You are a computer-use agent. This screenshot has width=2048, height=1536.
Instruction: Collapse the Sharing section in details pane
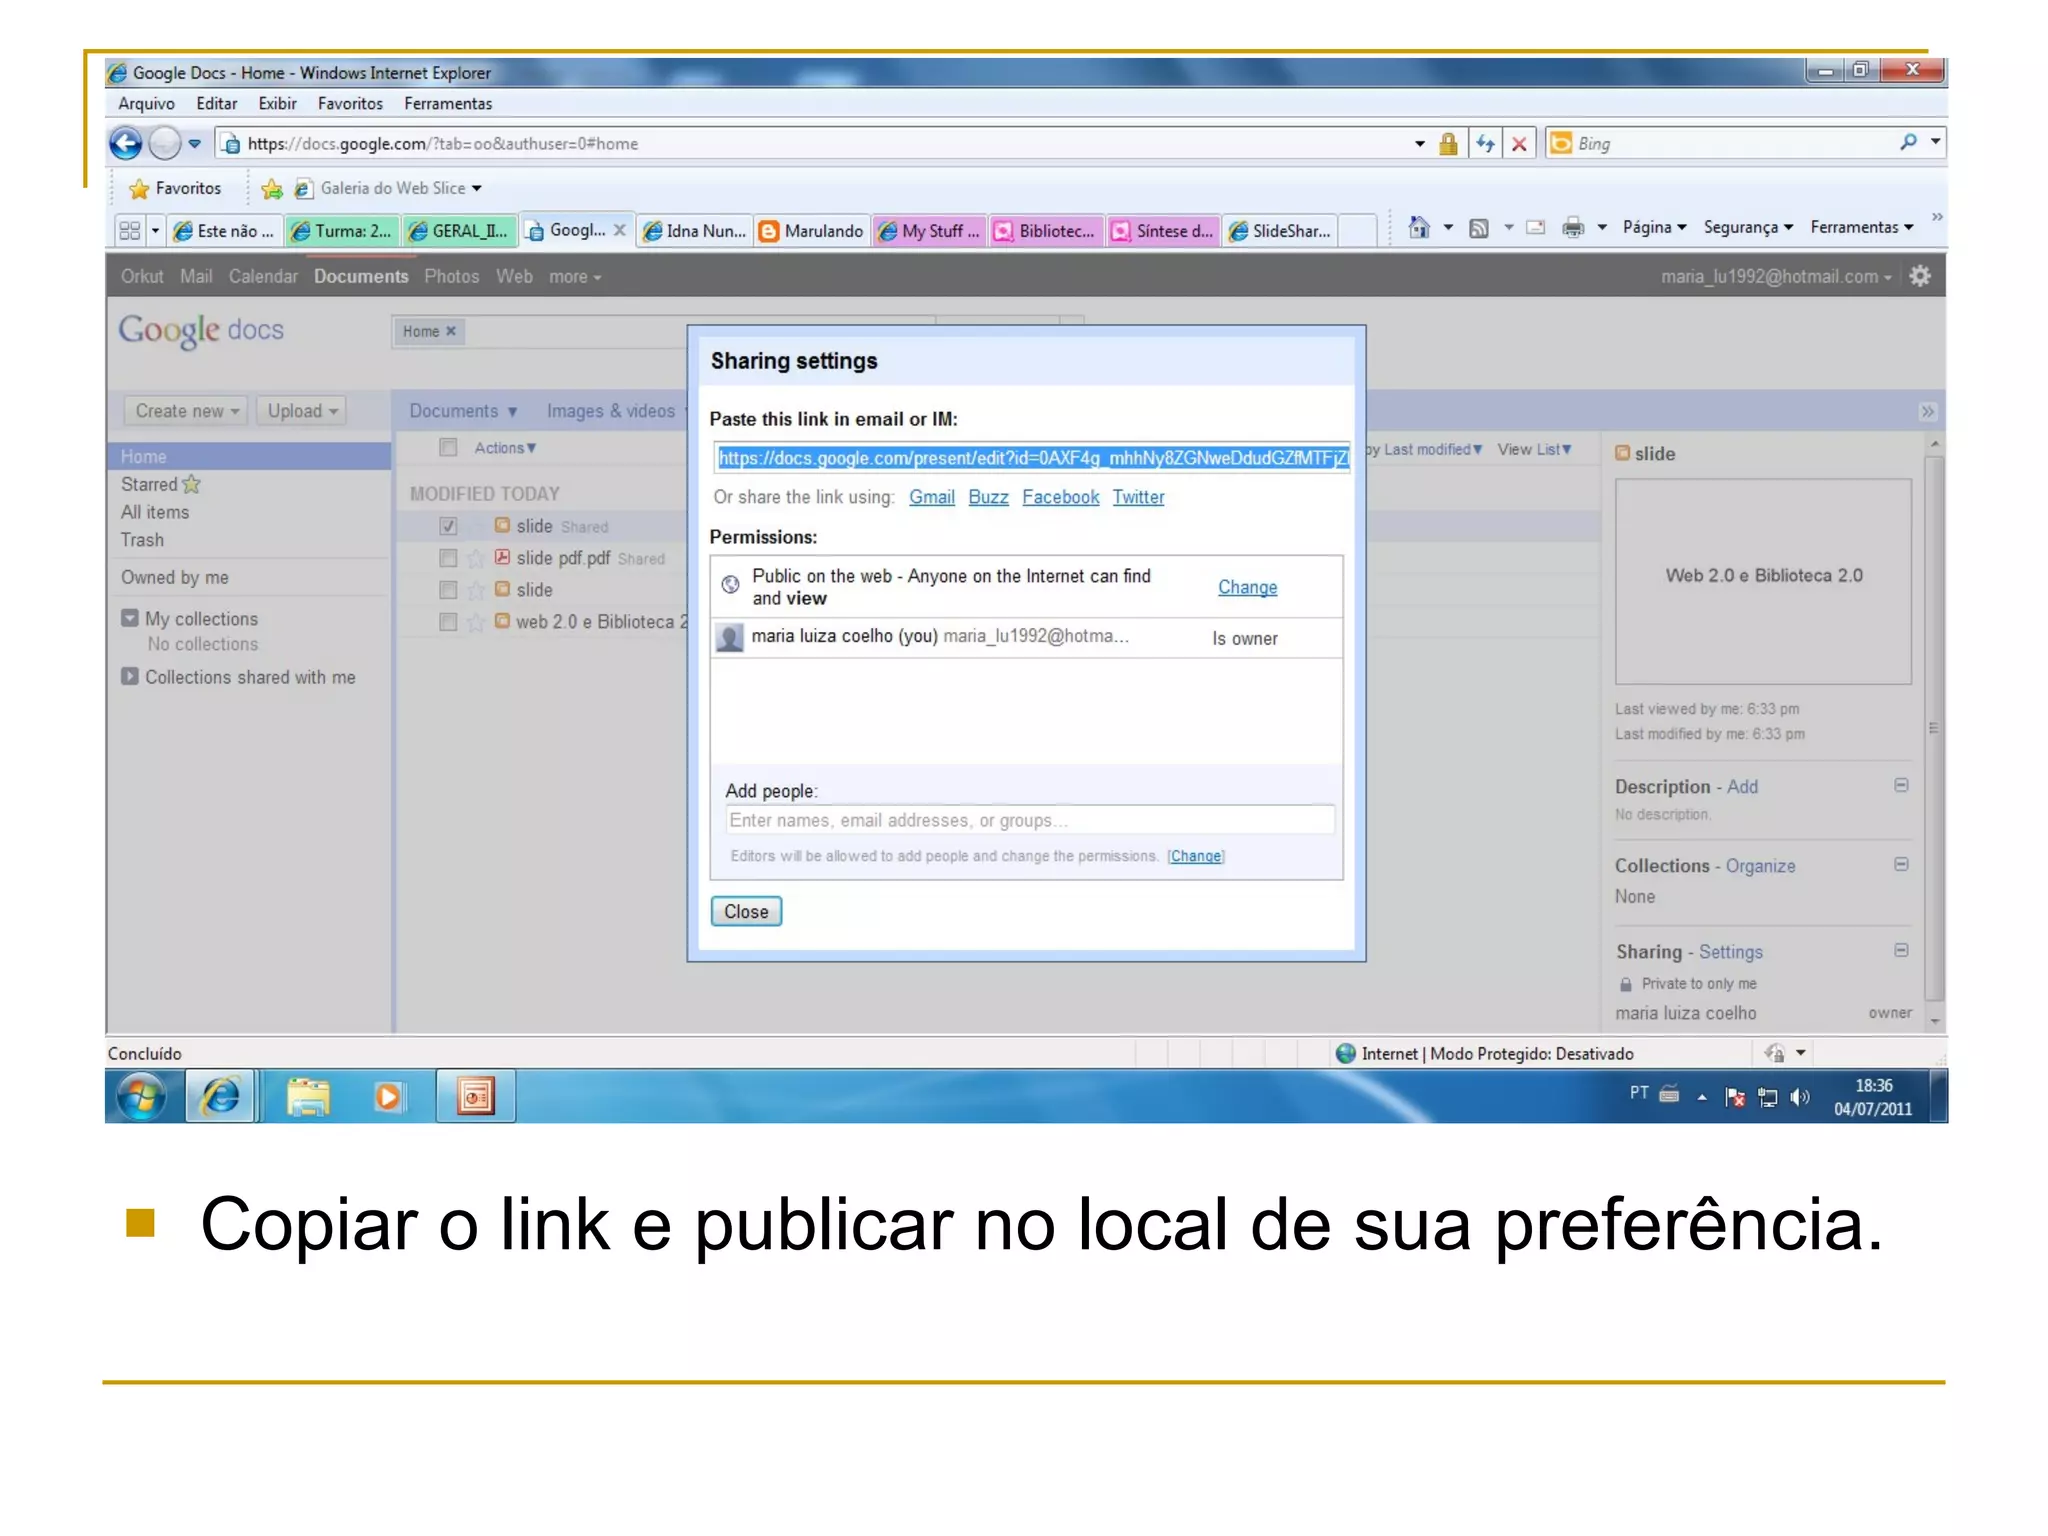(1901, 951)
